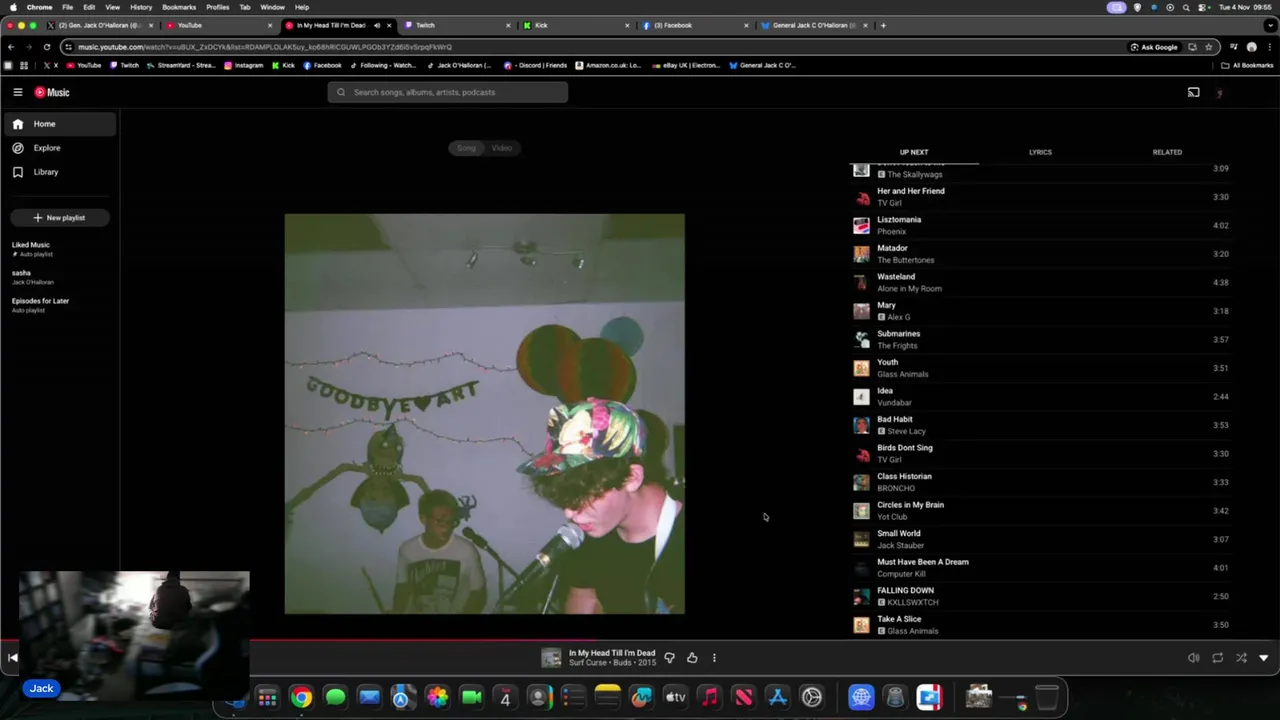Play Submarines by The Frights from queue
The width and height of the screenshot is (1280, 720).
click(1040, 339)
